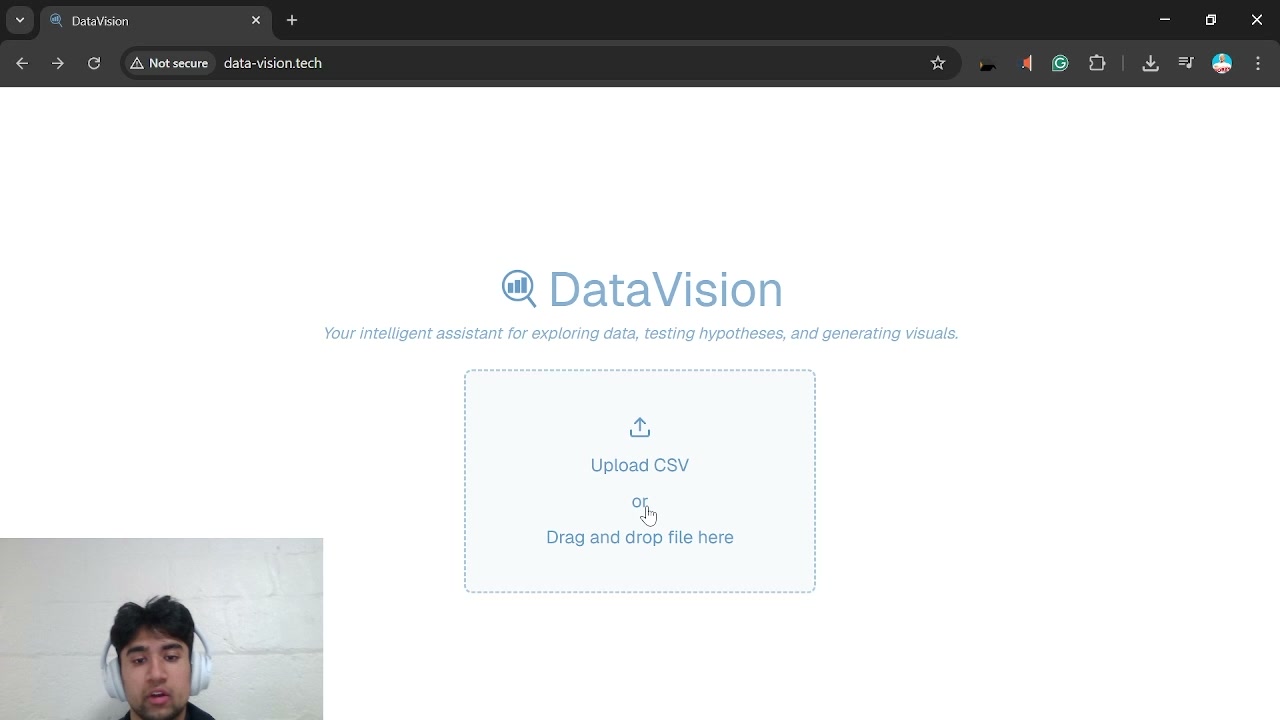
Task: Click the orange megaphone extension icon
Action: click(1026, 63)
